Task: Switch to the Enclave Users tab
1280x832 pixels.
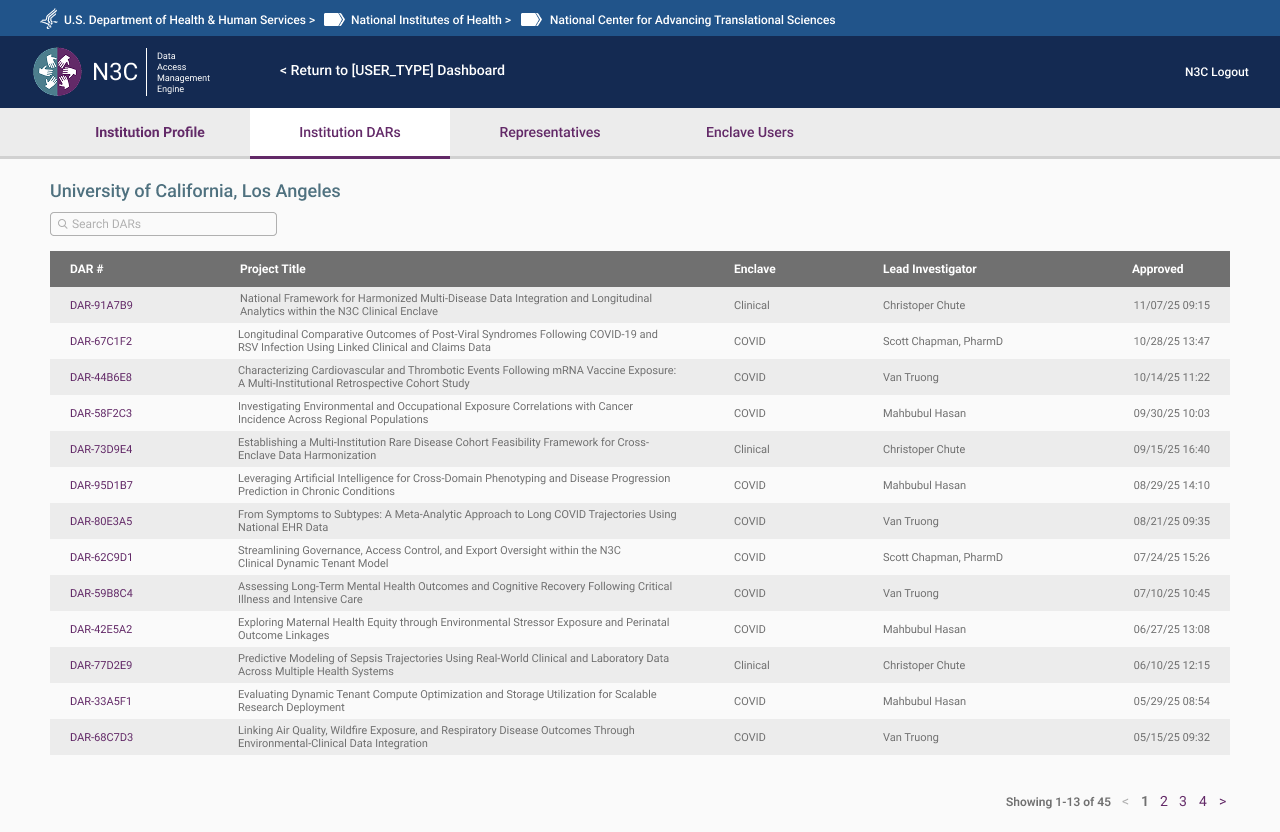Action: click(750, 132)
